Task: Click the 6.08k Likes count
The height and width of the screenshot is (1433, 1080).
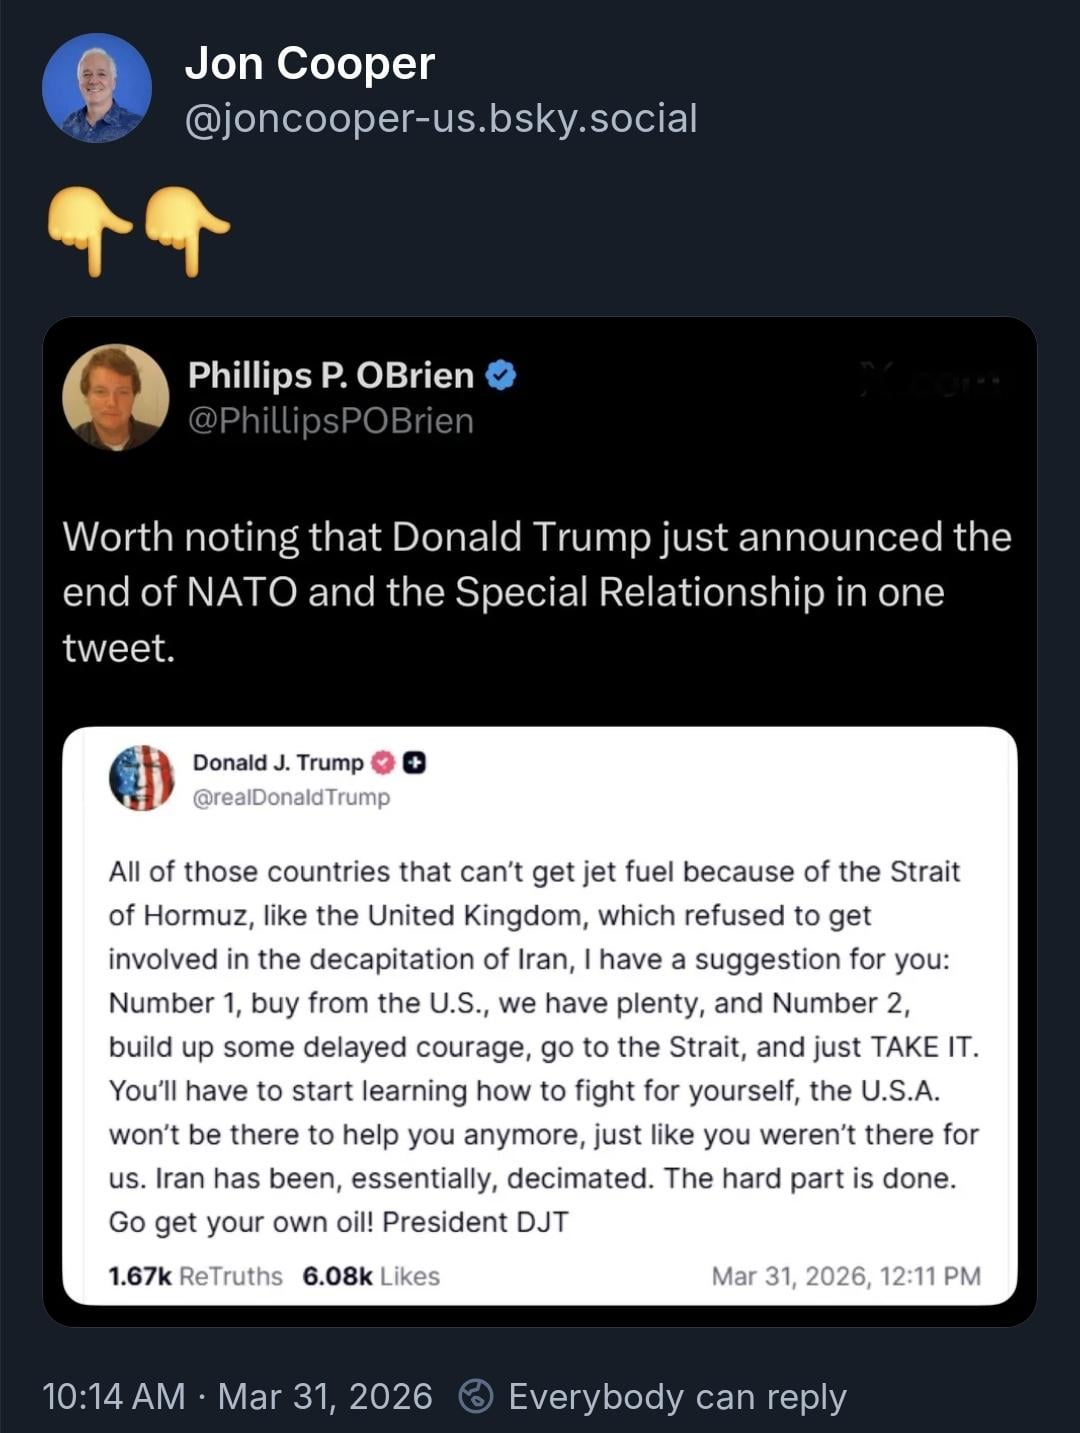Action: 371,1276
